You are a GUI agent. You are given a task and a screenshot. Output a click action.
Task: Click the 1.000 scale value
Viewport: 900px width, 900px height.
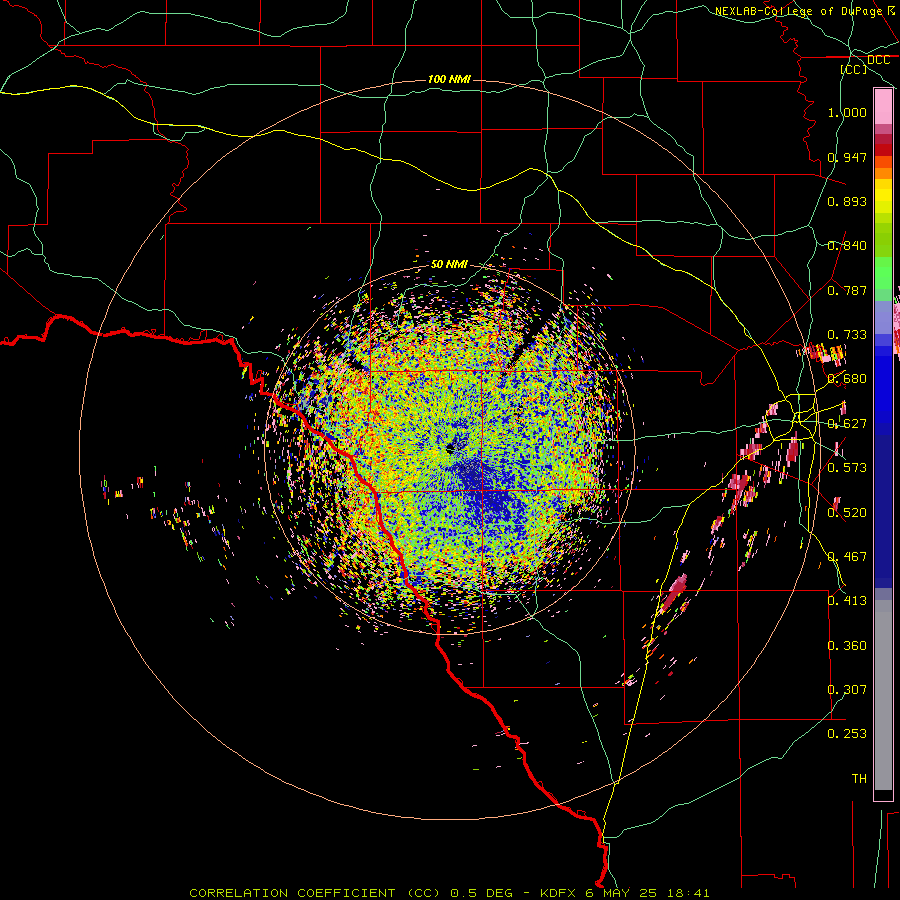click(x=847, y=112)
